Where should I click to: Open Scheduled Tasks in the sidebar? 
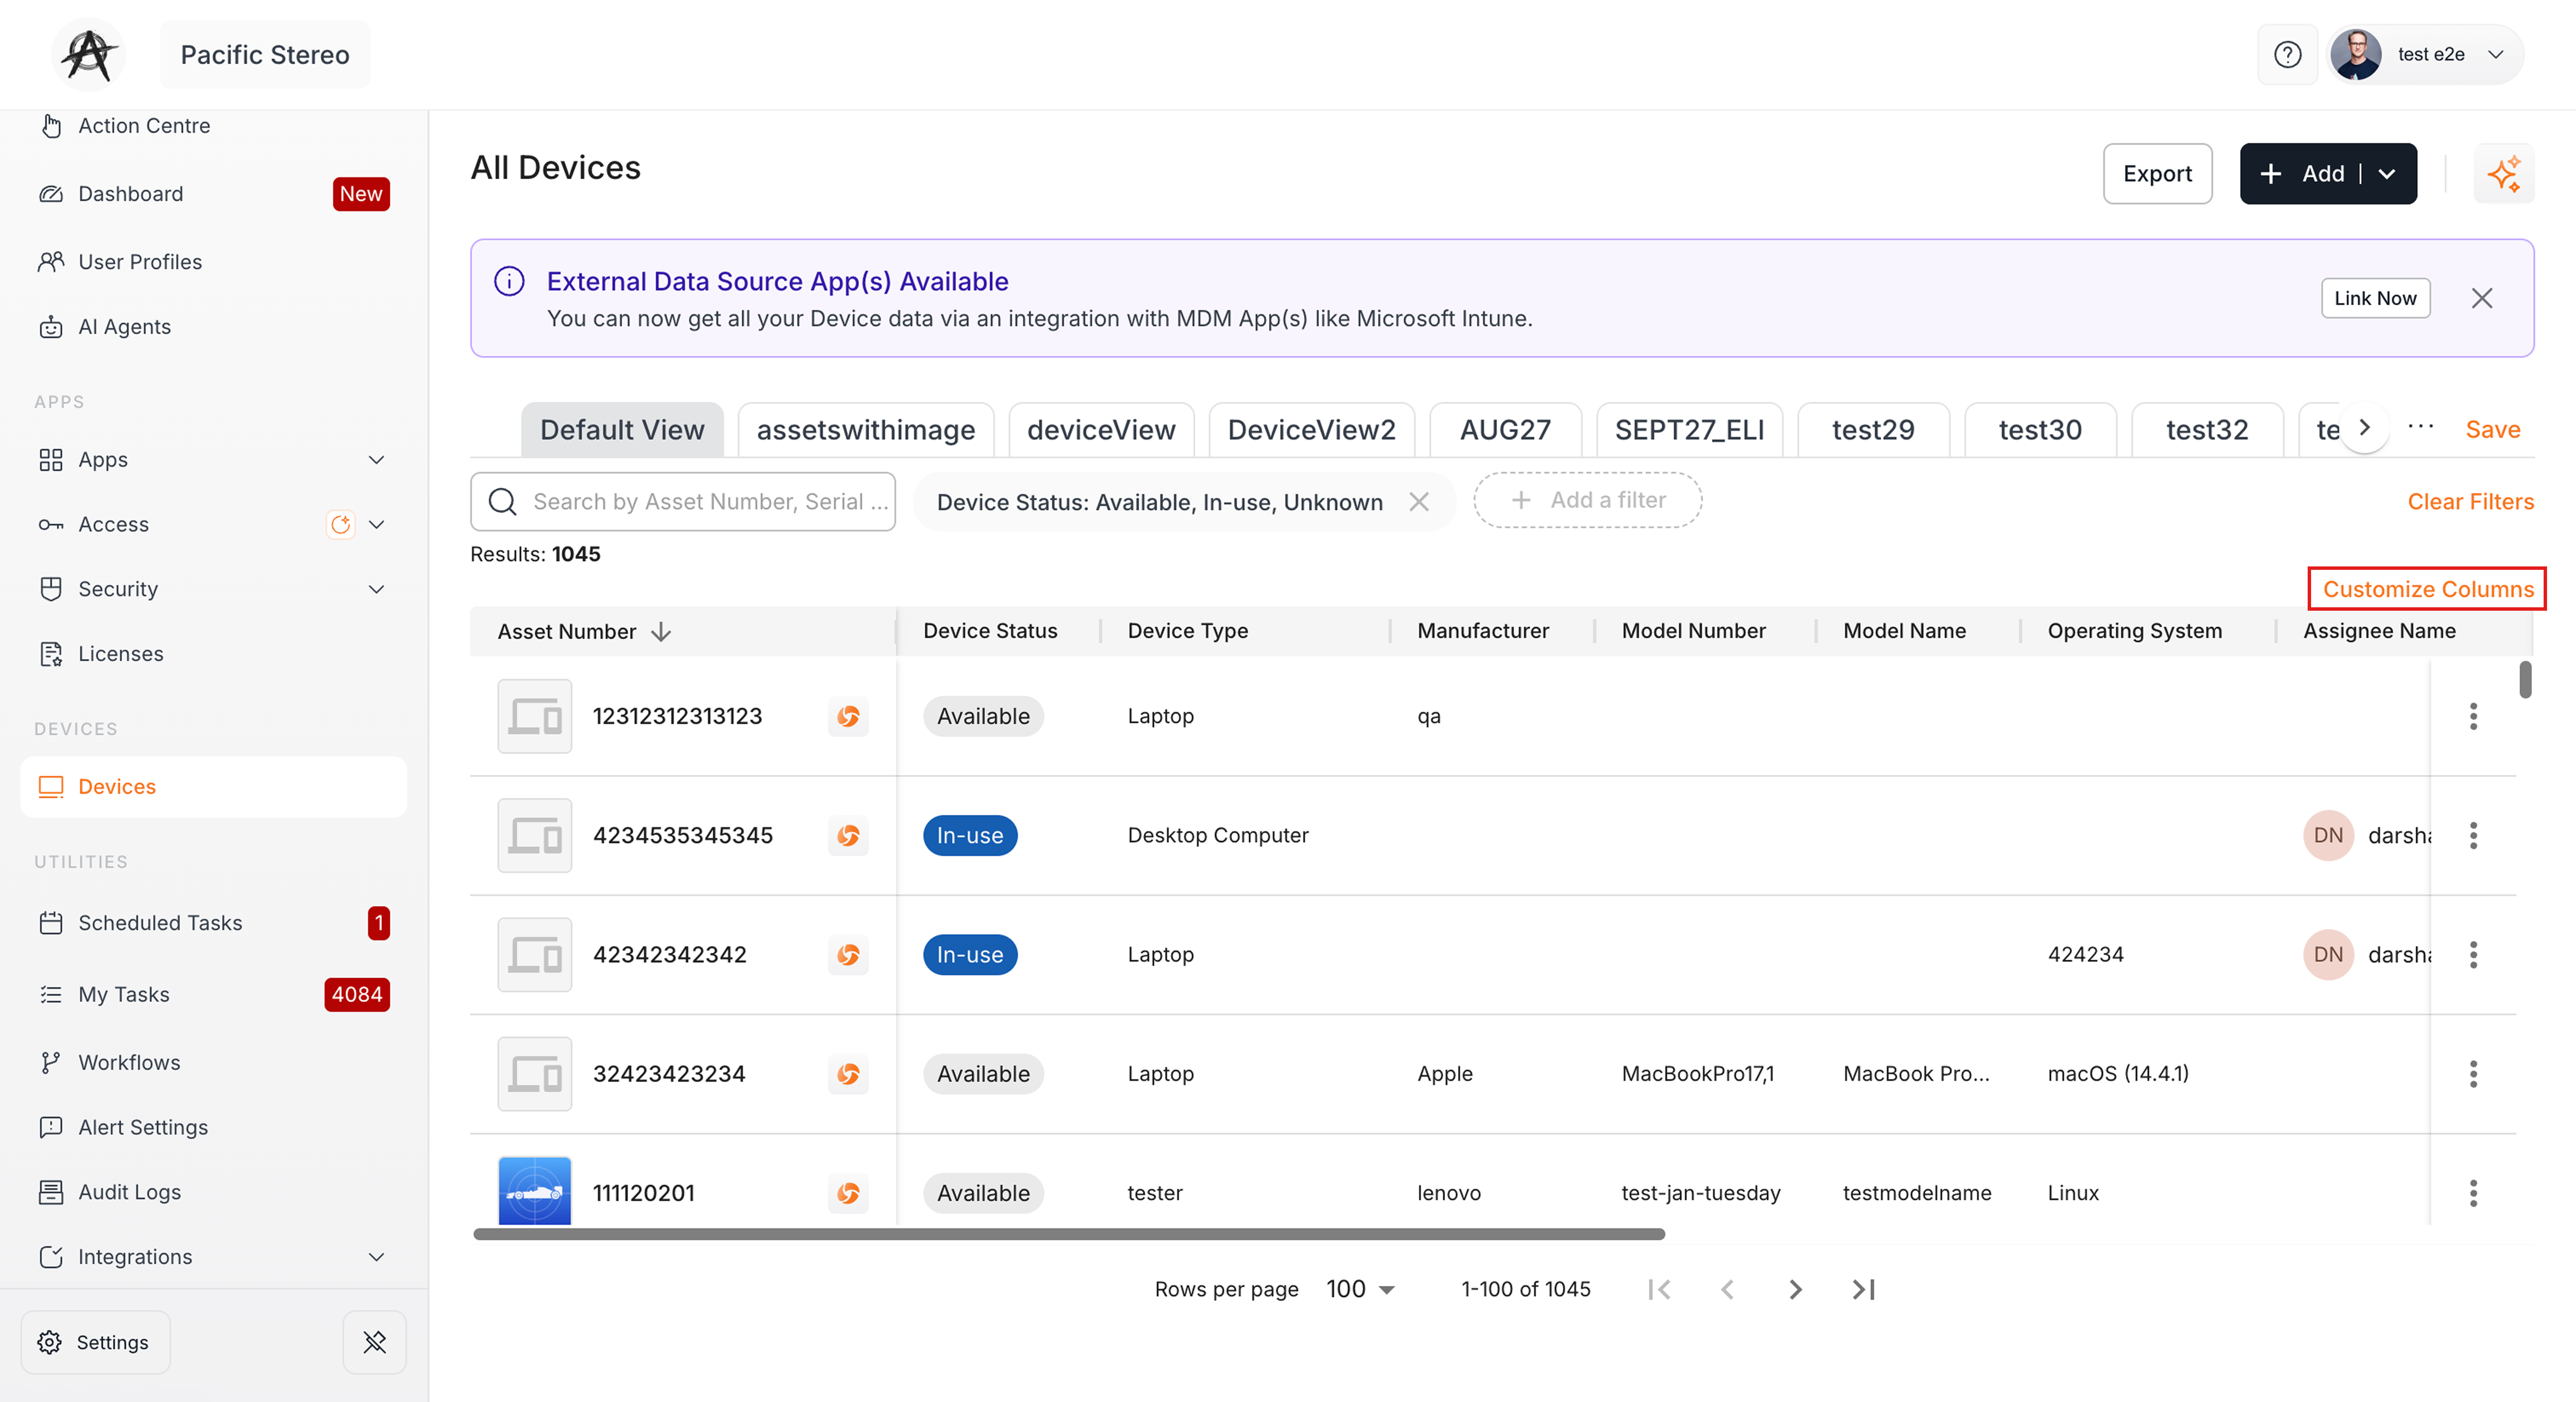214,923
